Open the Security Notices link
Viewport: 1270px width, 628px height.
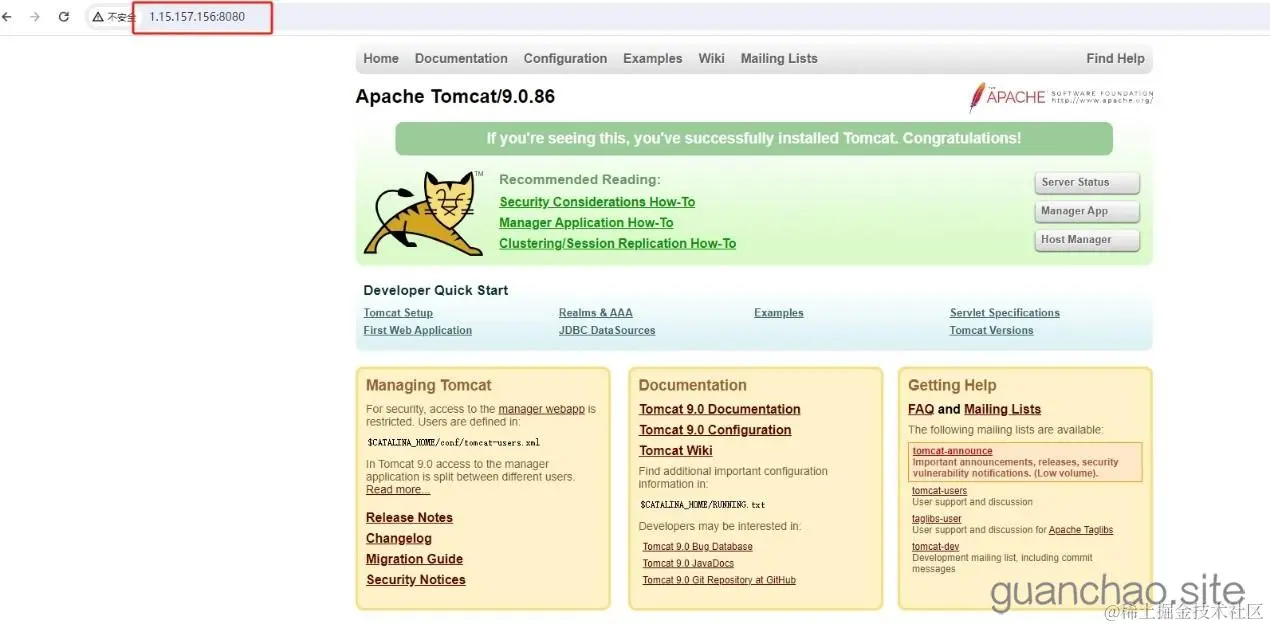tap(416, 580)
